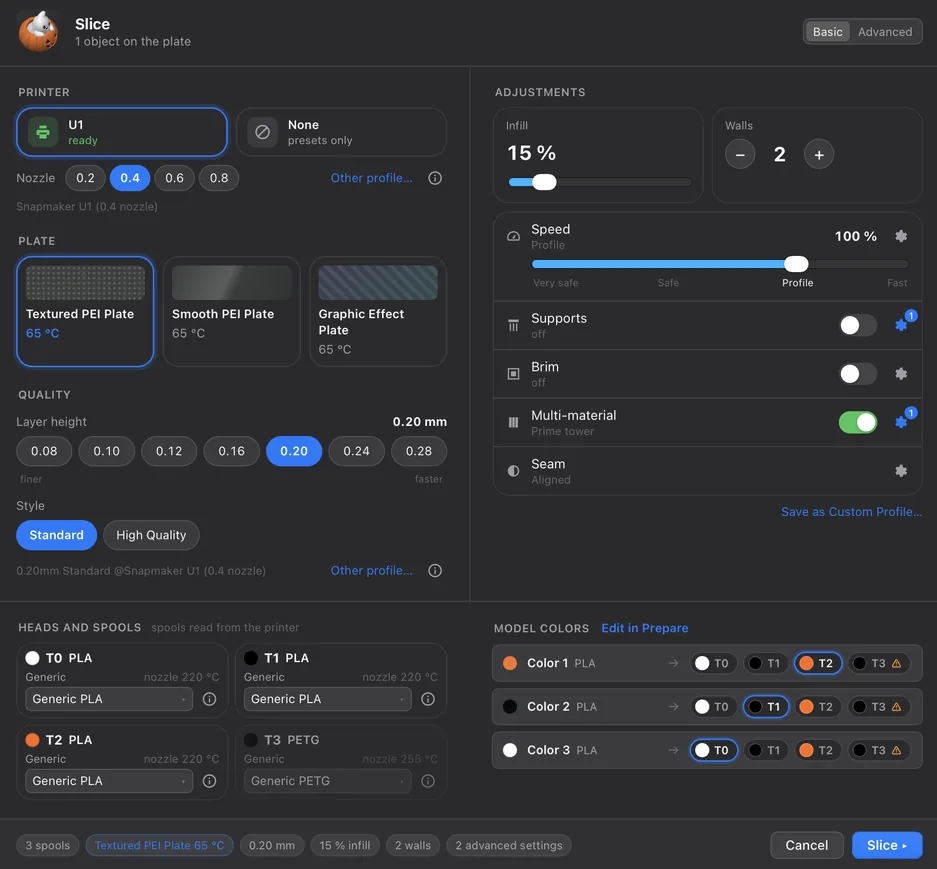Enable the Supports toggle

(858, 325)
